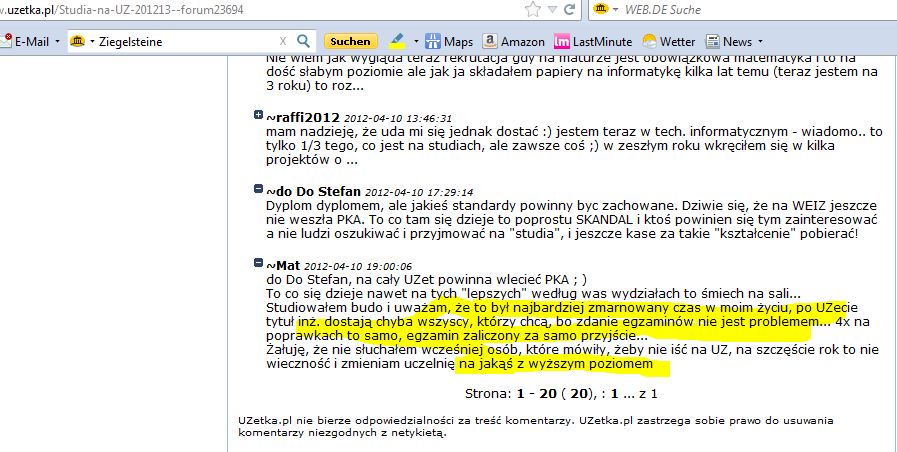This screenshot has width=897, height=452.
Task: Open the E-Mail dropdown menu
Action: (x=58, y=42)
